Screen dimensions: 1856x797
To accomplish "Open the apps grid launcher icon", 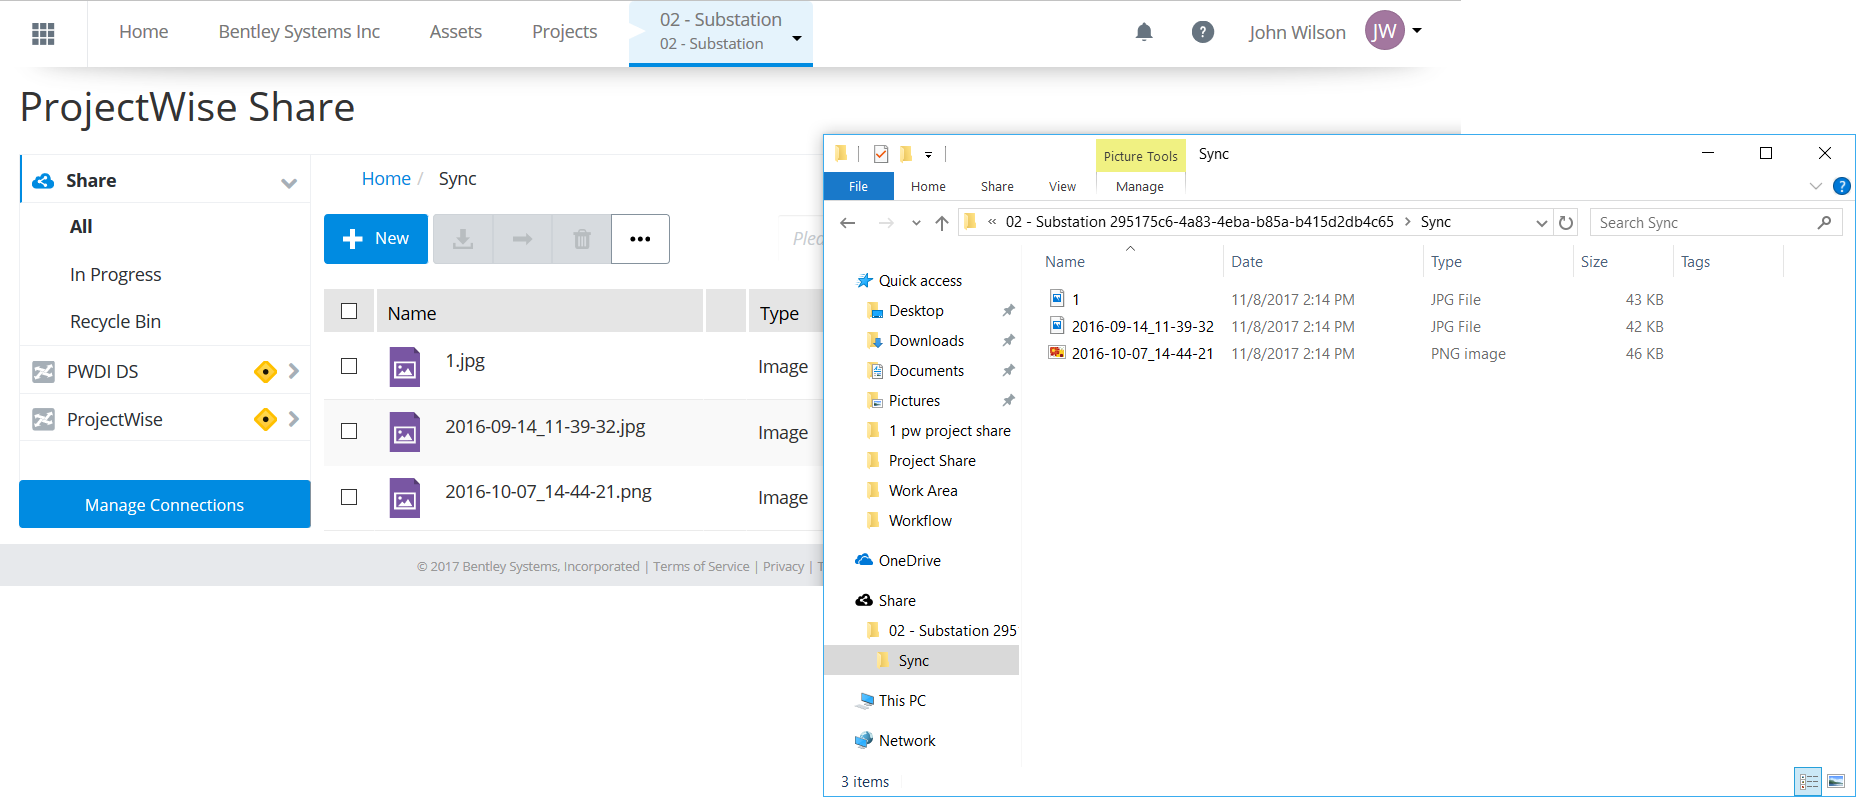I will point(43,33).
